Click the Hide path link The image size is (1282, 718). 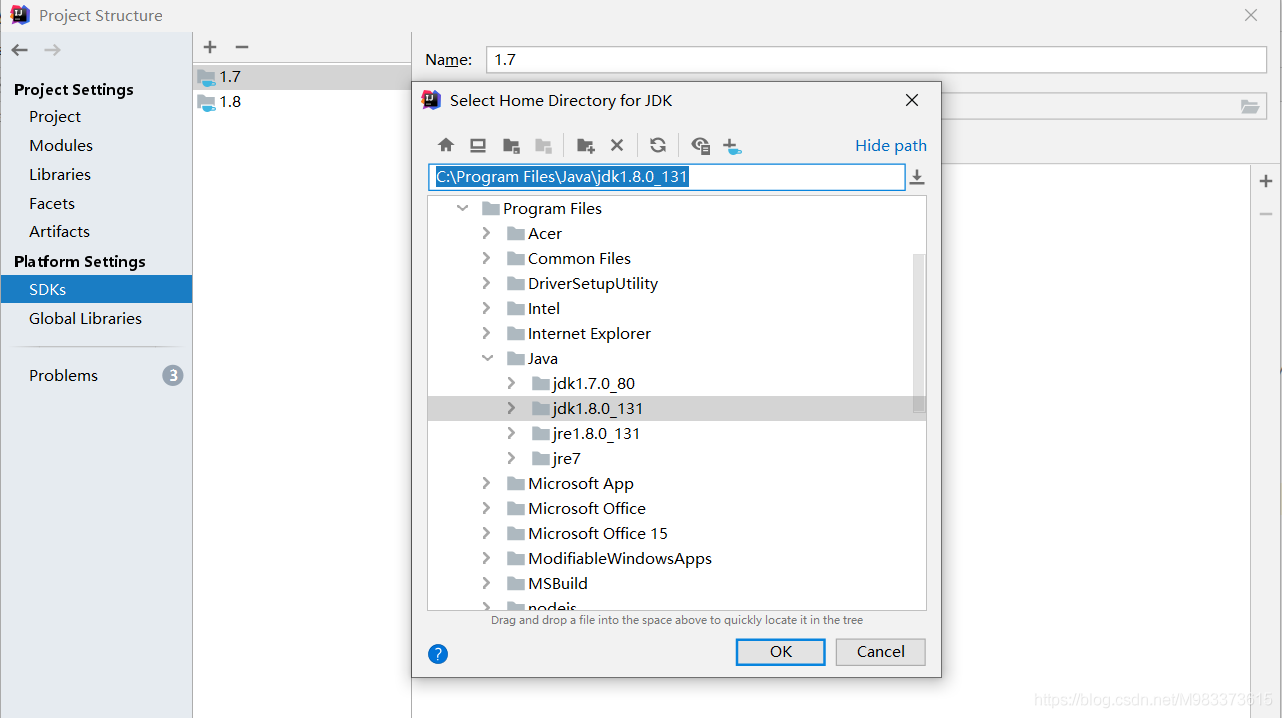click(891, 146)
